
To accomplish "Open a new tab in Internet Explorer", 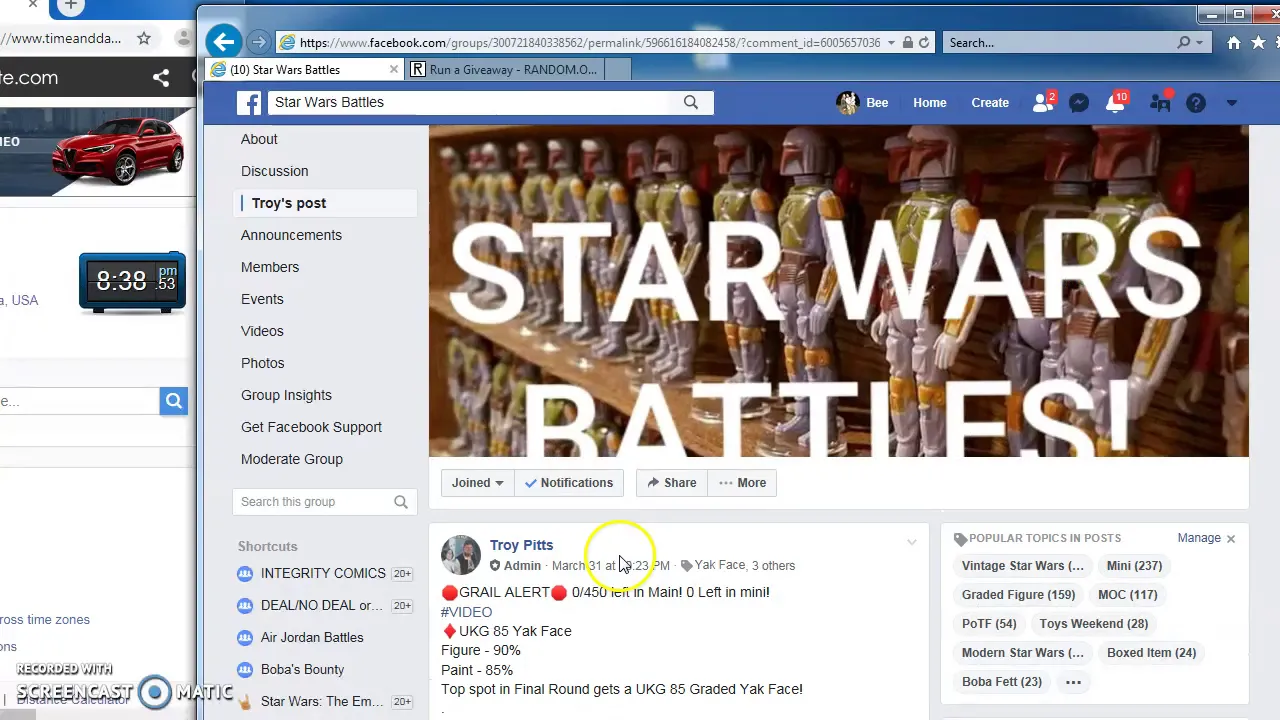I will pos(618,69).
